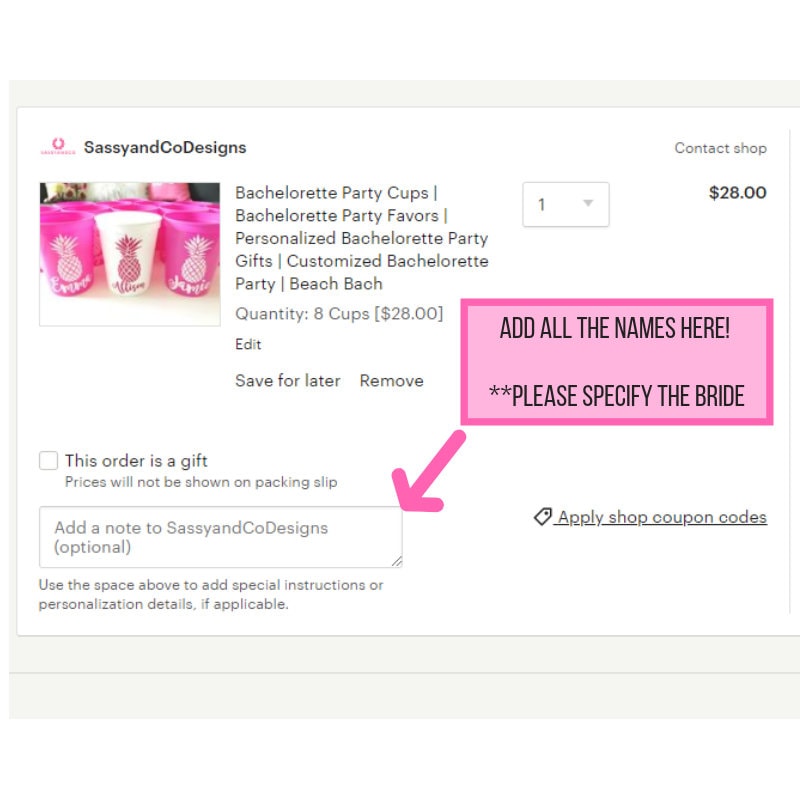
Task: Check the This order is a gift box
Action: tap(48, 460)
